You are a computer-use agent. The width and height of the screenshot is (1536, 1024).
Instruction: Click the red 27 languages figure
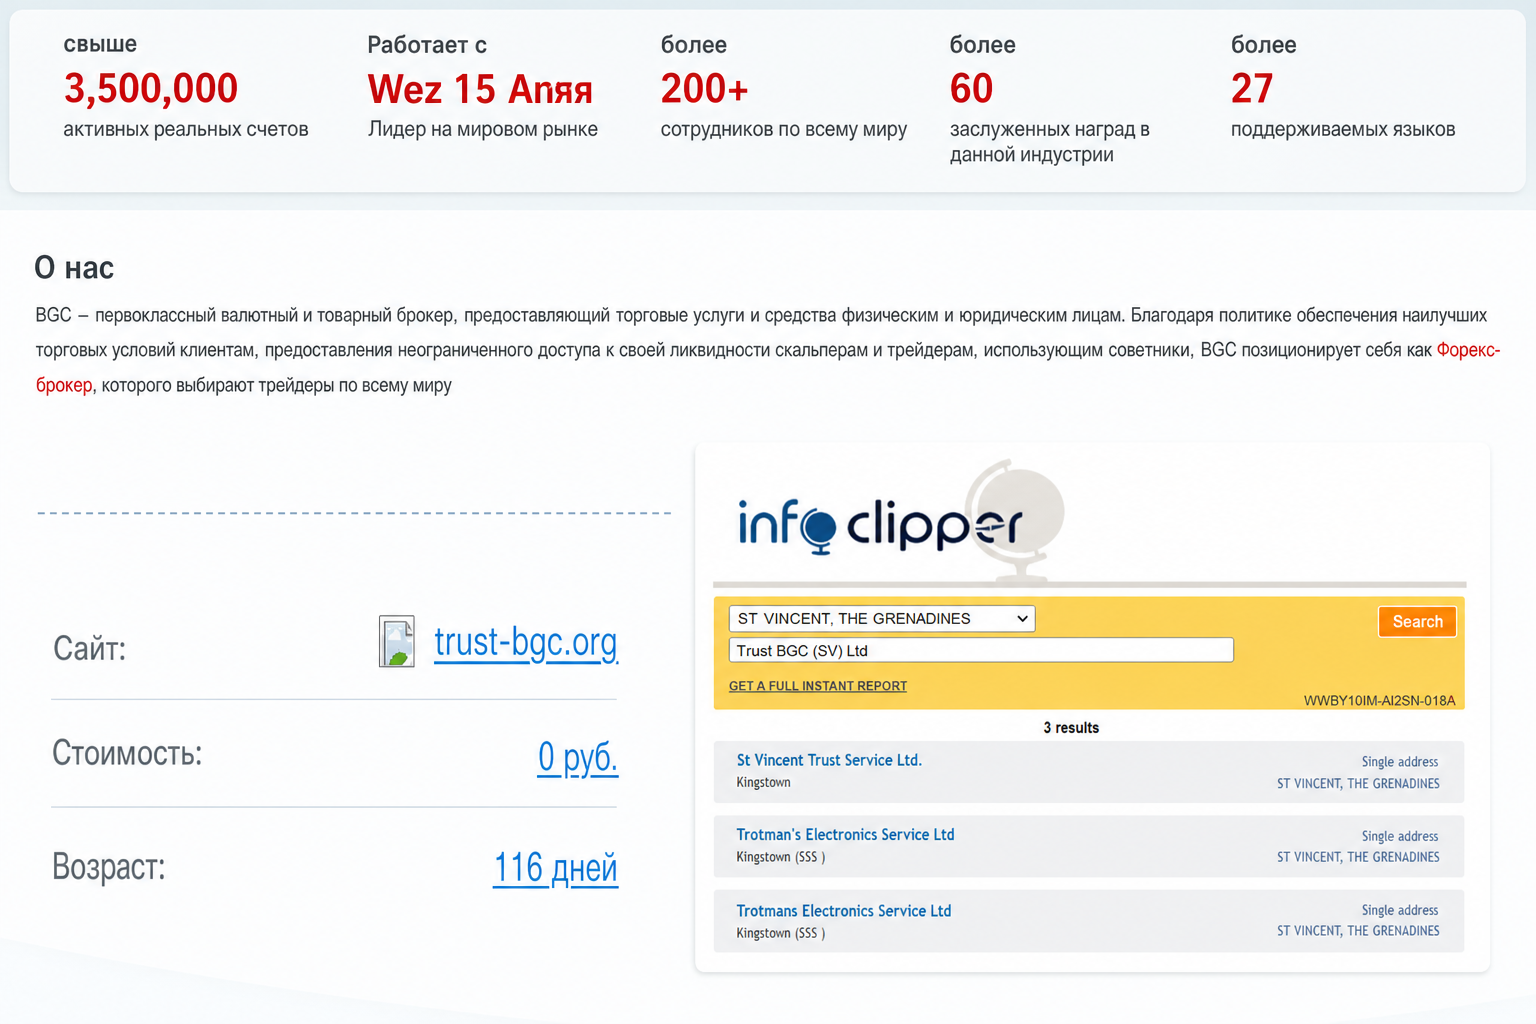1252,88
